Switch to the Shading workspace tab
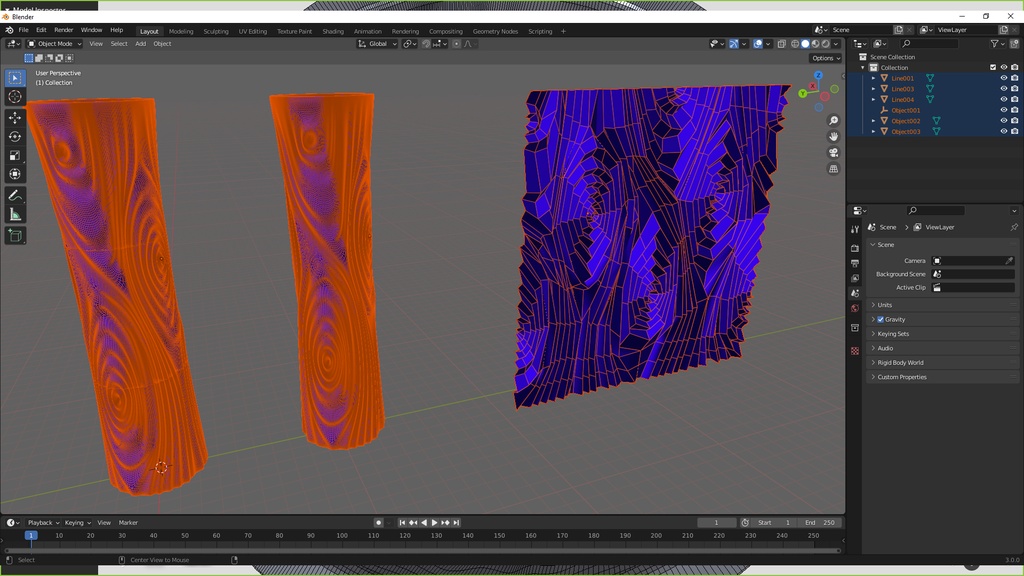The image size is (1024, 576). (332, 31)
